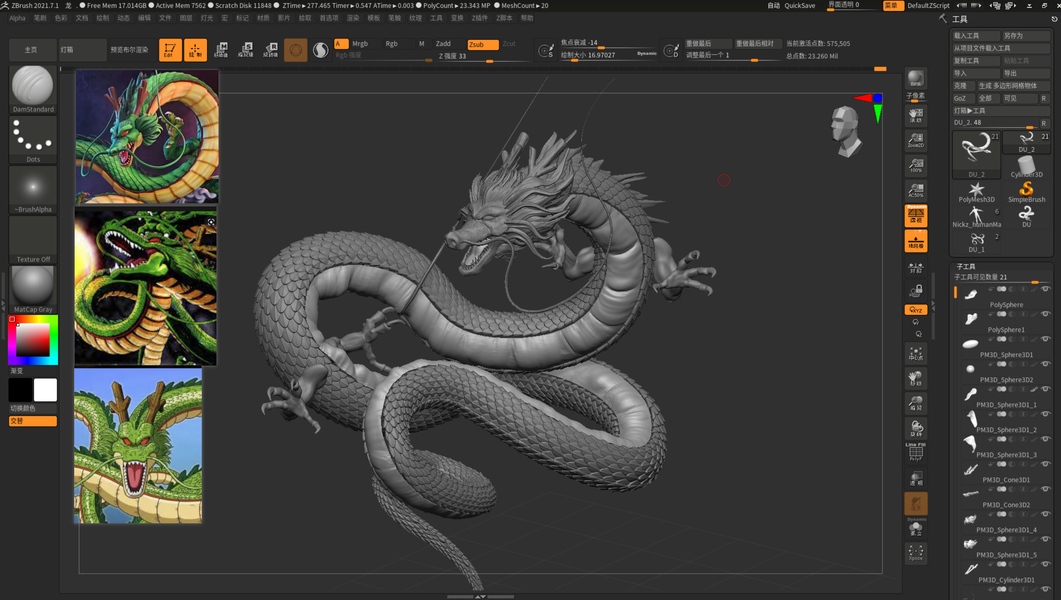Click the 切换颜色 switch color button
This screenshot has height=600, width=1061.
tap(32, 409)
